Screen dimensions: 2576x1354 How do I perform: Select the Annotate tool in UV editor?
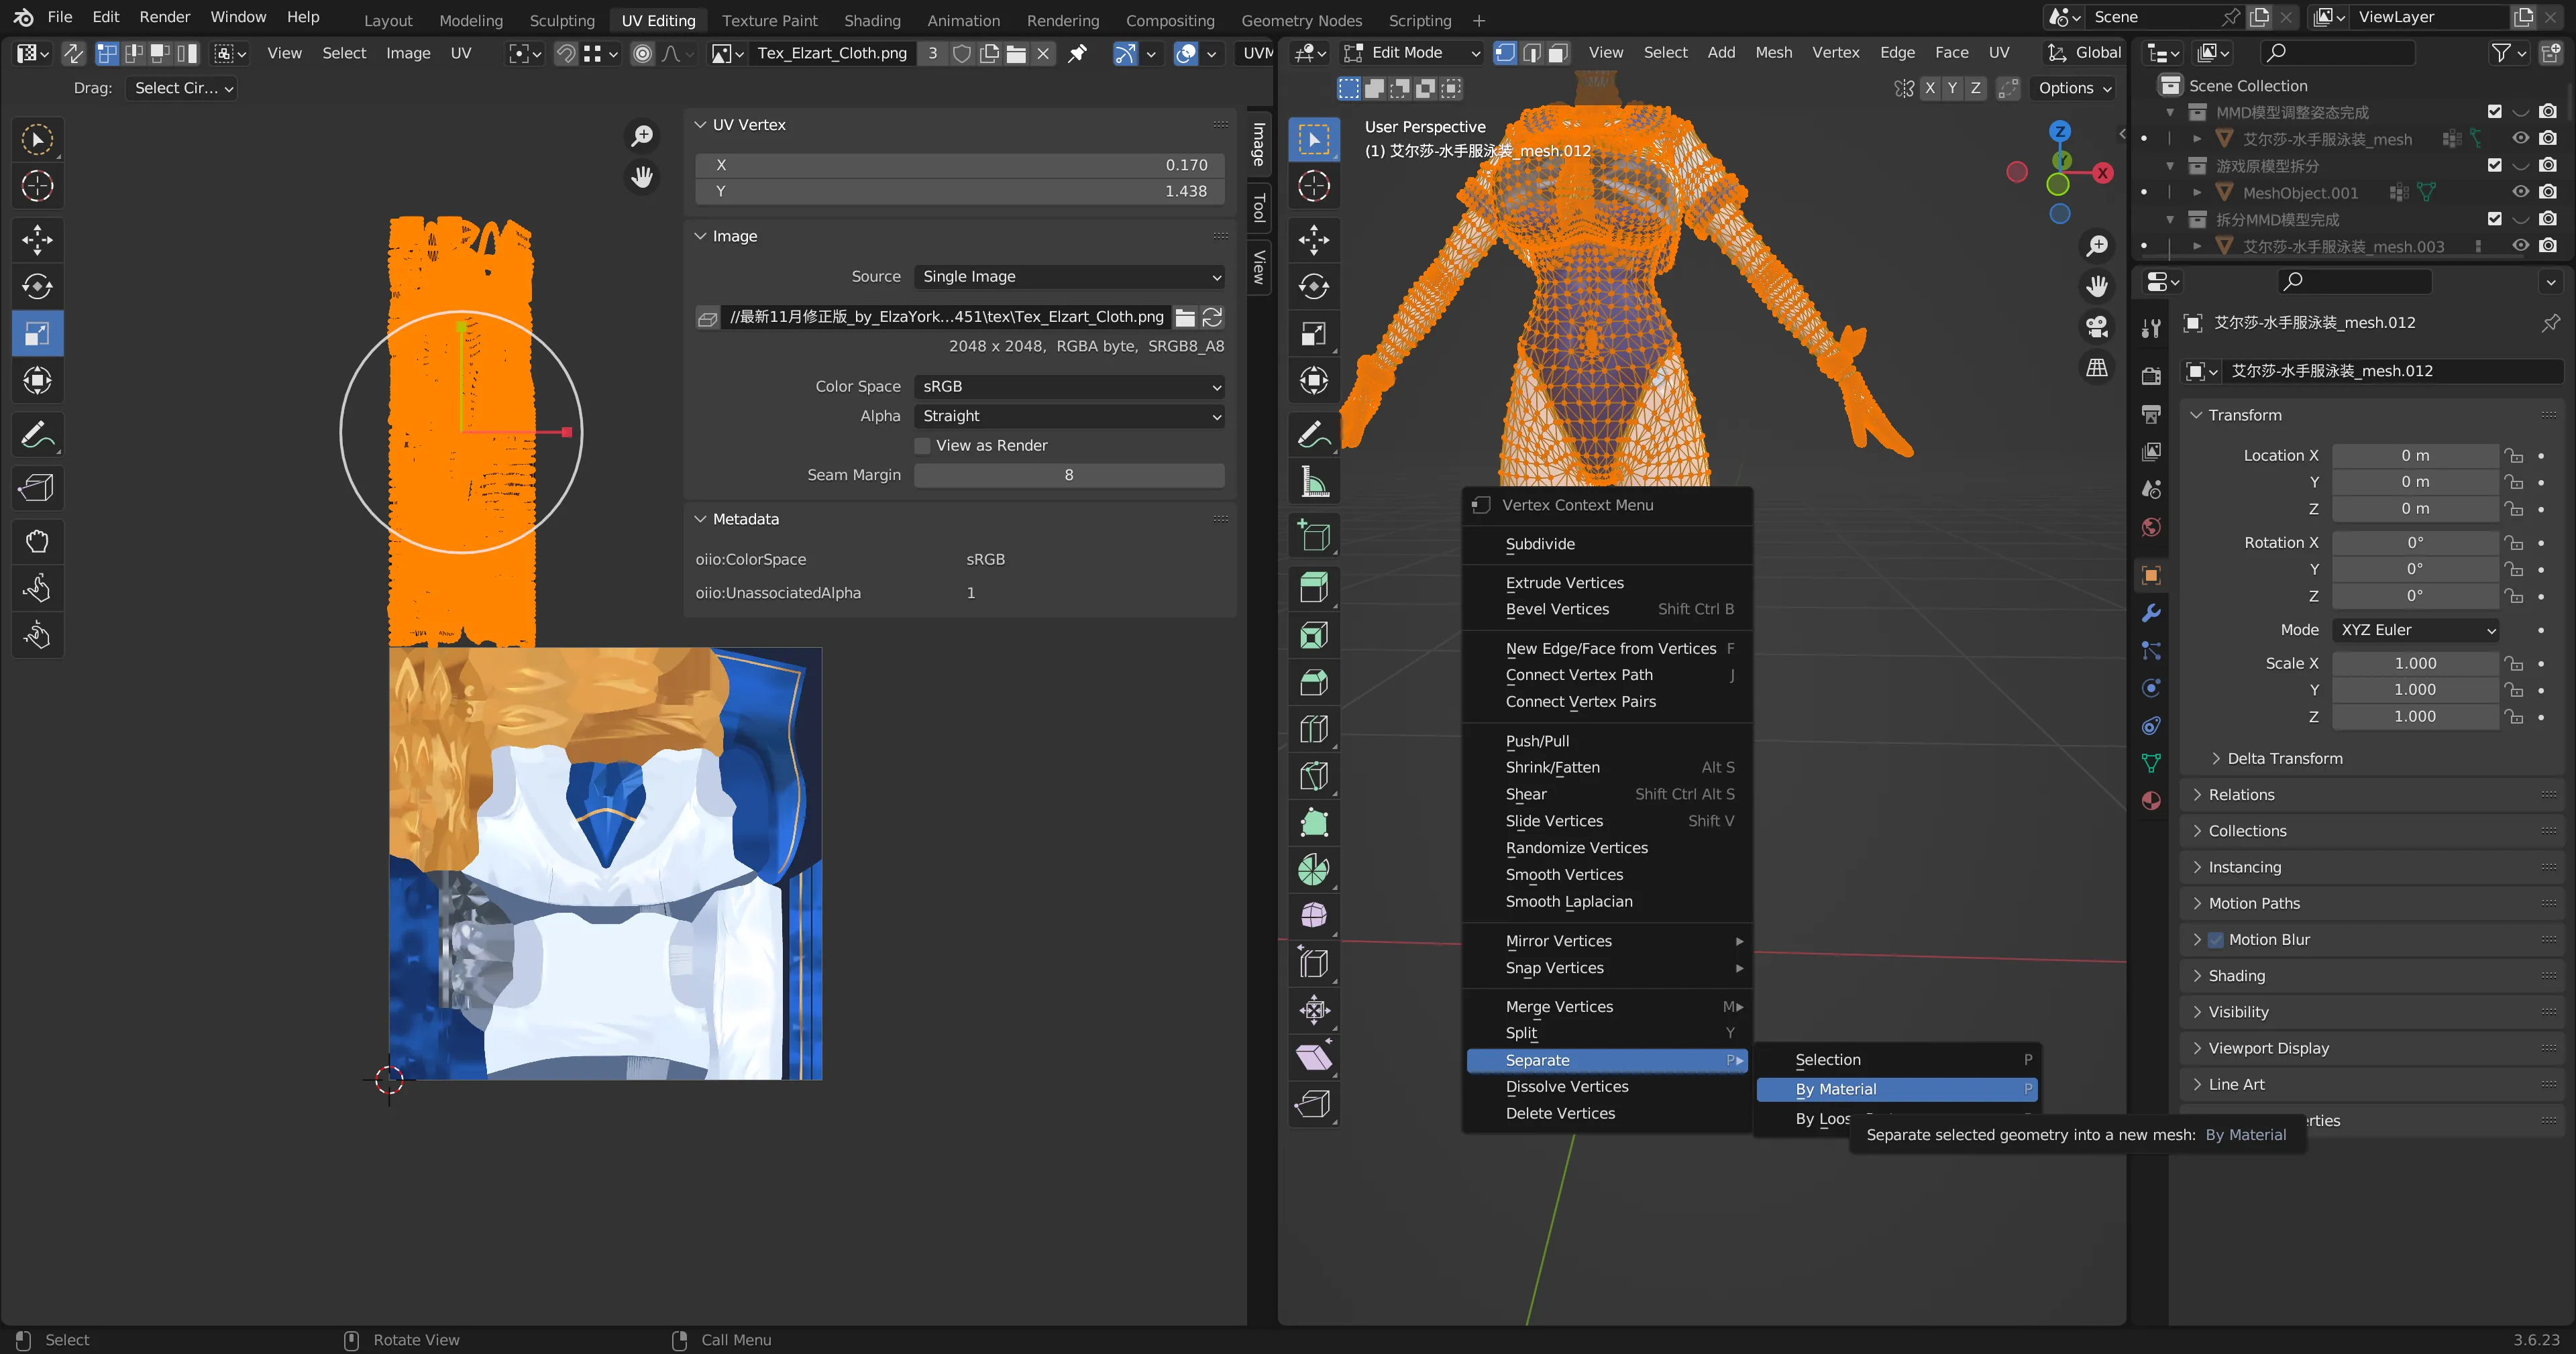point(37,435)
